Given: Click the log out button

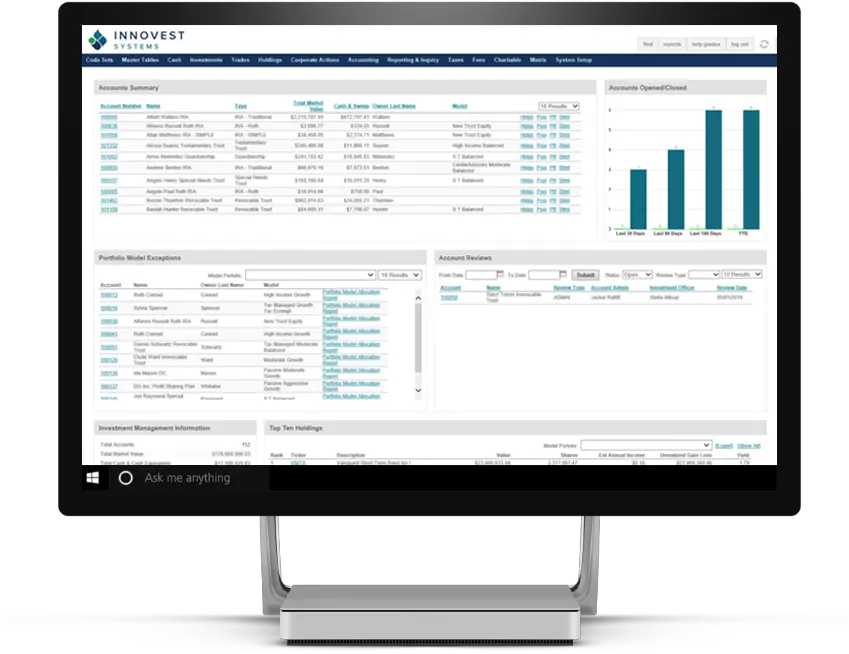Looking at the screenshot, I should pyautogui.click(x=740, y=44).
